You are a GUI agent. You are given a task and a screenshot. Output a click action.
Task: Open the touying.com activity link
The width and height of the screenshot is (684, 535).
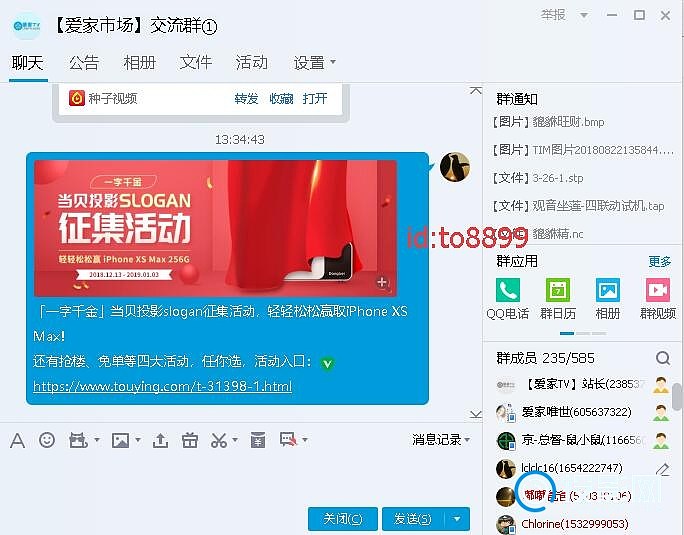tap(162, 386)
